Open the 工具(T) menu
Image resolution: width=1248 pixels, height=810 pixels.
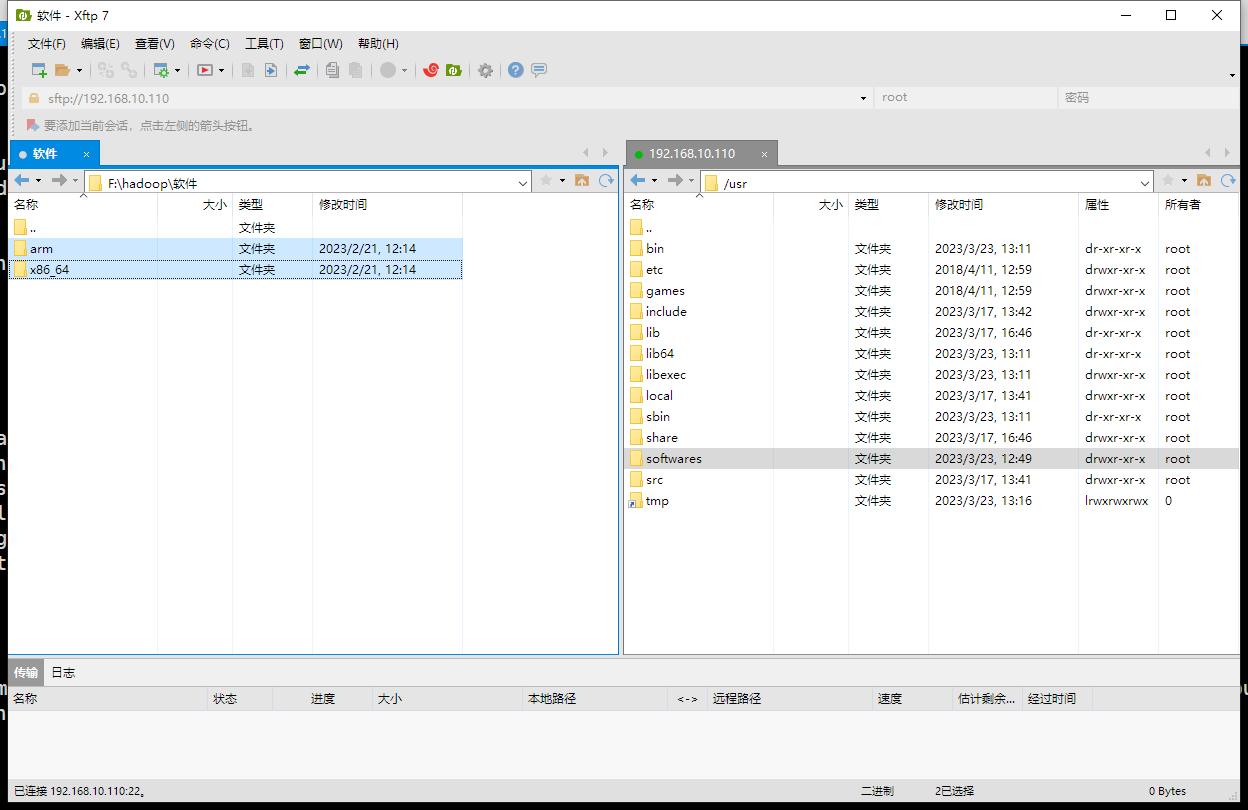coord(264,44)
